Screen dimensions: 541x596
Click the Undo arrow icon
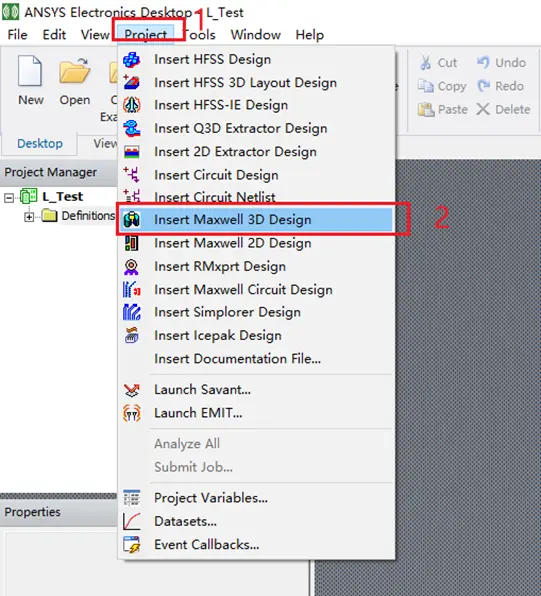(483, 62)
